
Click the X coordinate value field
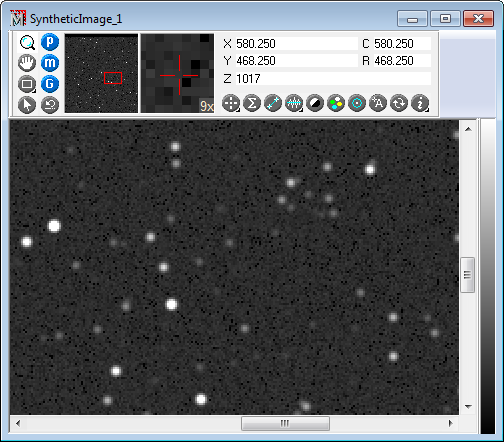pyautogui.click(x=296, y=44)
